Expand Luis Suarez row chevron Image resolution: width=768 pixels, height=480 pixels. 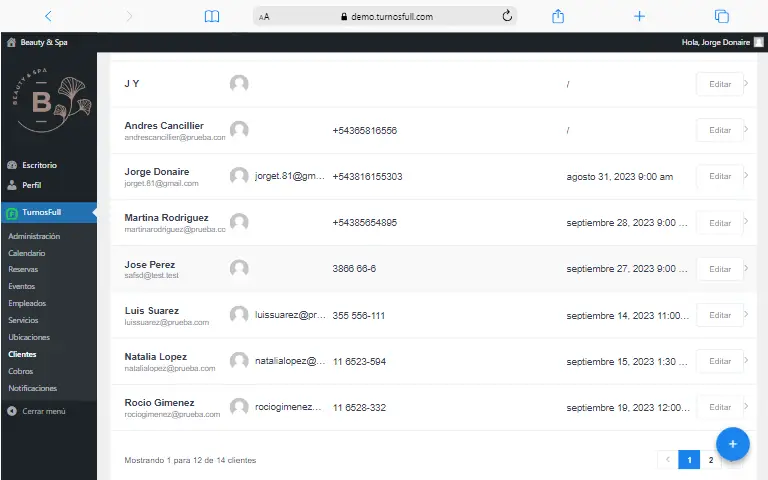tap(746, 314)
